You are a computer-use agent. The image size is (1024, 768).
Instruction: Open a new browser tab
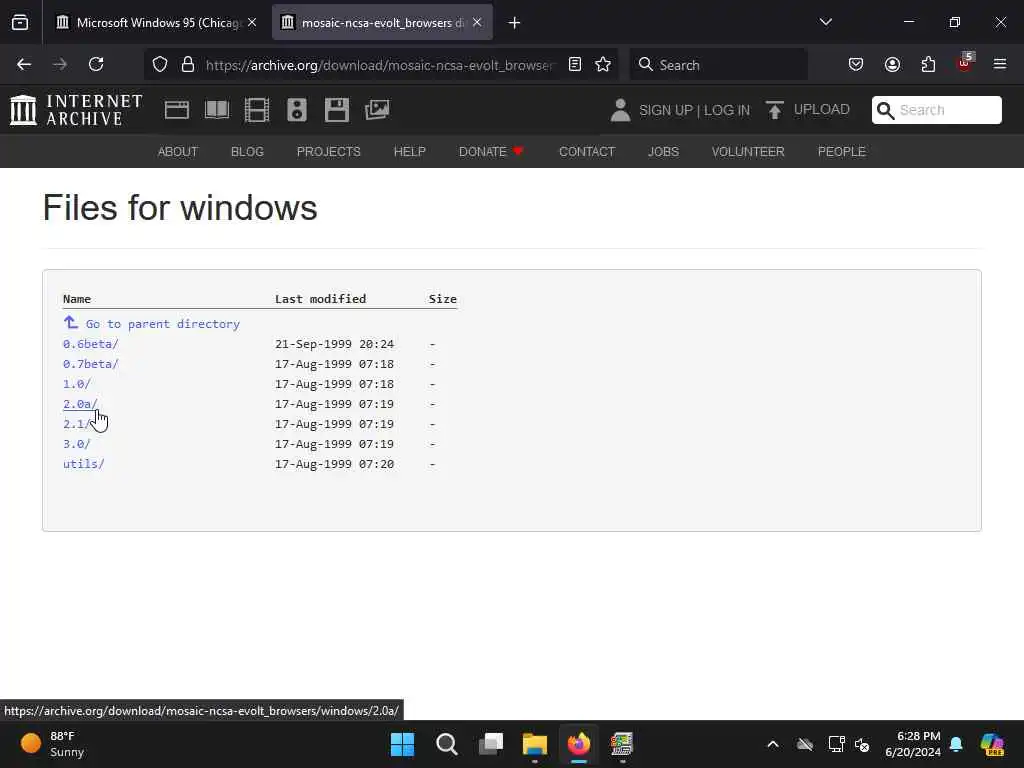click(x=515, y=23)
